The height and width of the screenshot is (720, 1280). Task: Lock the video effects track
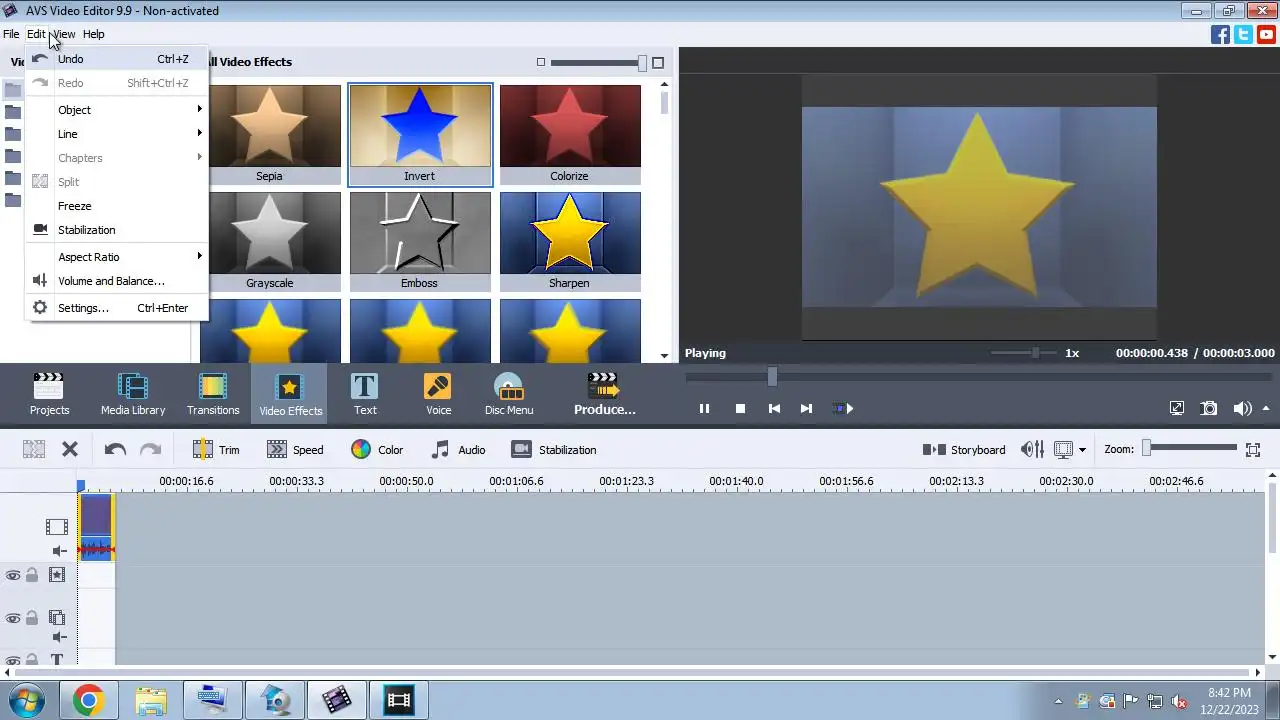click(32, 575)
